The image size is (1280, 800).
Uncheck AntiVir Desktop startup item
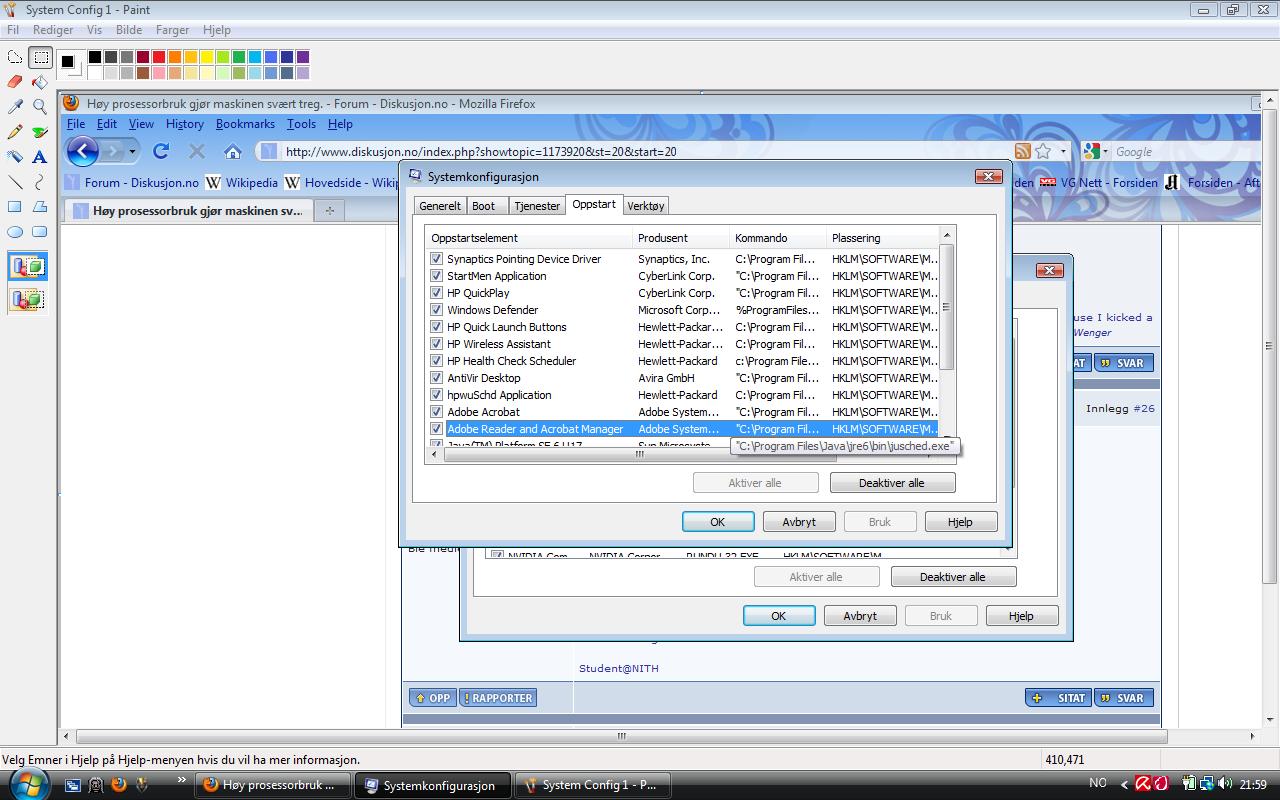click(436, 378)
